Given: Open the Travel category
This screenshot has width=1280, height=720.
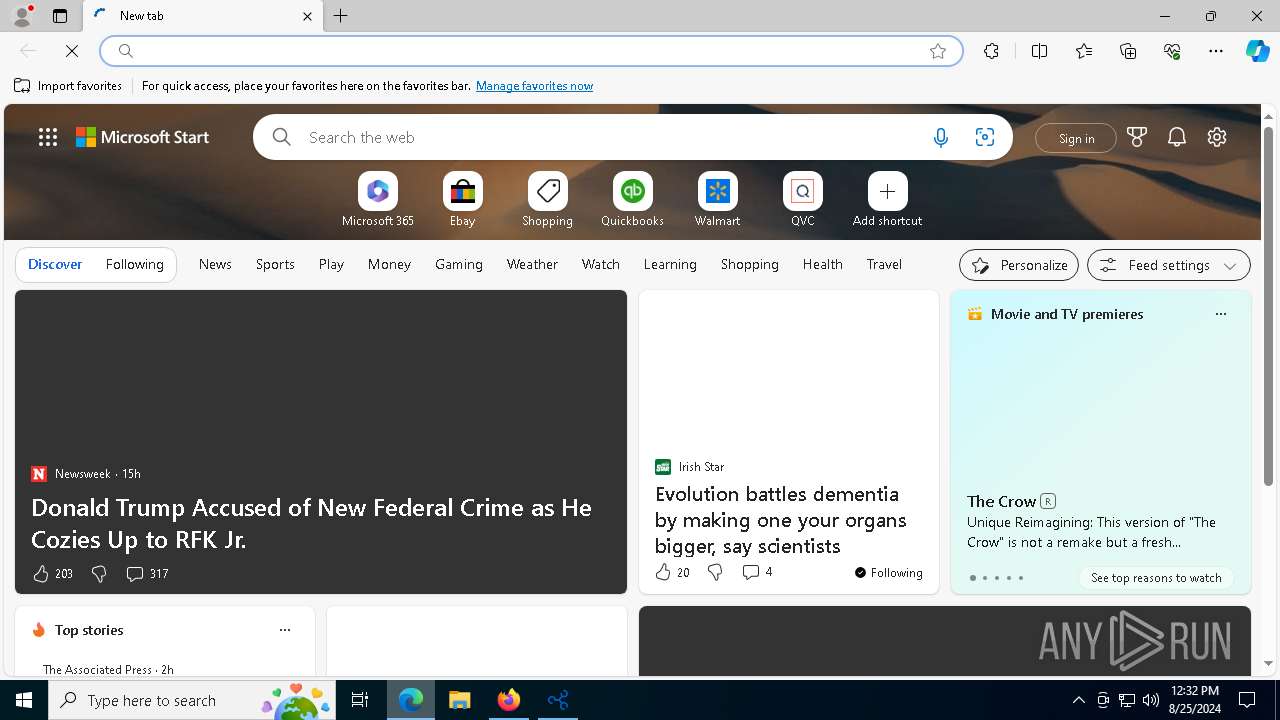Looking at the screenshot, I should pyautogui.click(x=884, y=265).
